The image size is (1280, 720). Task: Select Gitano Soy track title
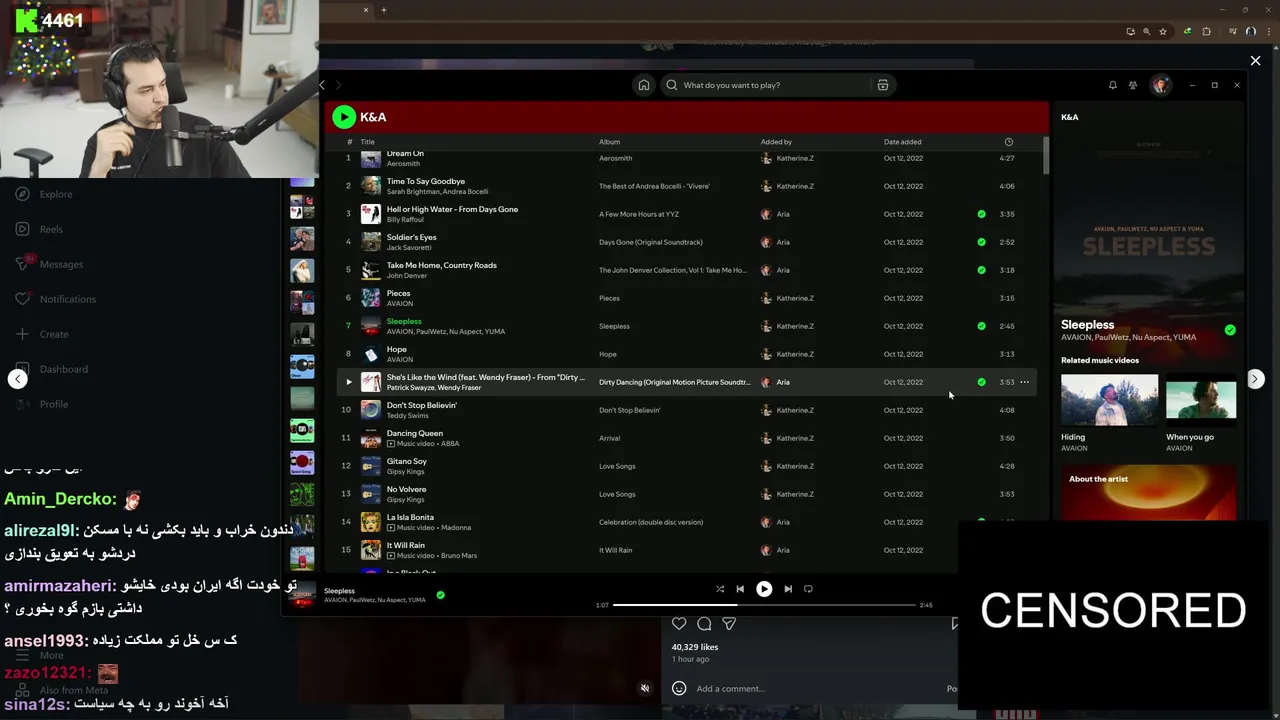[407, 461]
